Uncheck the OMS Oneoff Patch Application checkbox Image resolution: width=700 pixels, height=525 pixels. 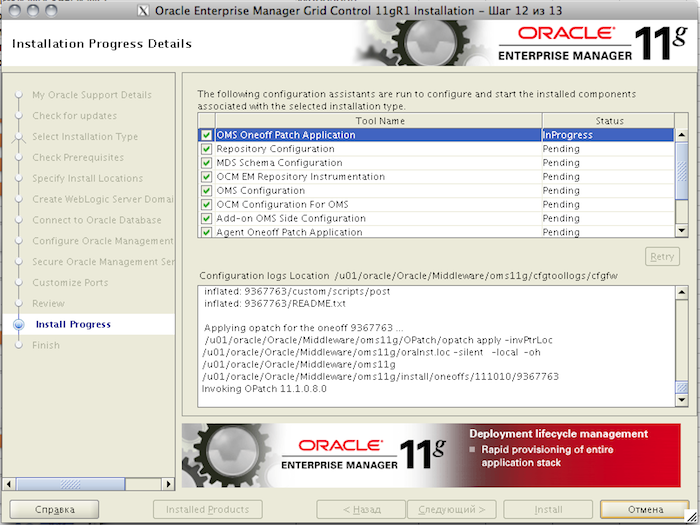[x=206, y=135]
